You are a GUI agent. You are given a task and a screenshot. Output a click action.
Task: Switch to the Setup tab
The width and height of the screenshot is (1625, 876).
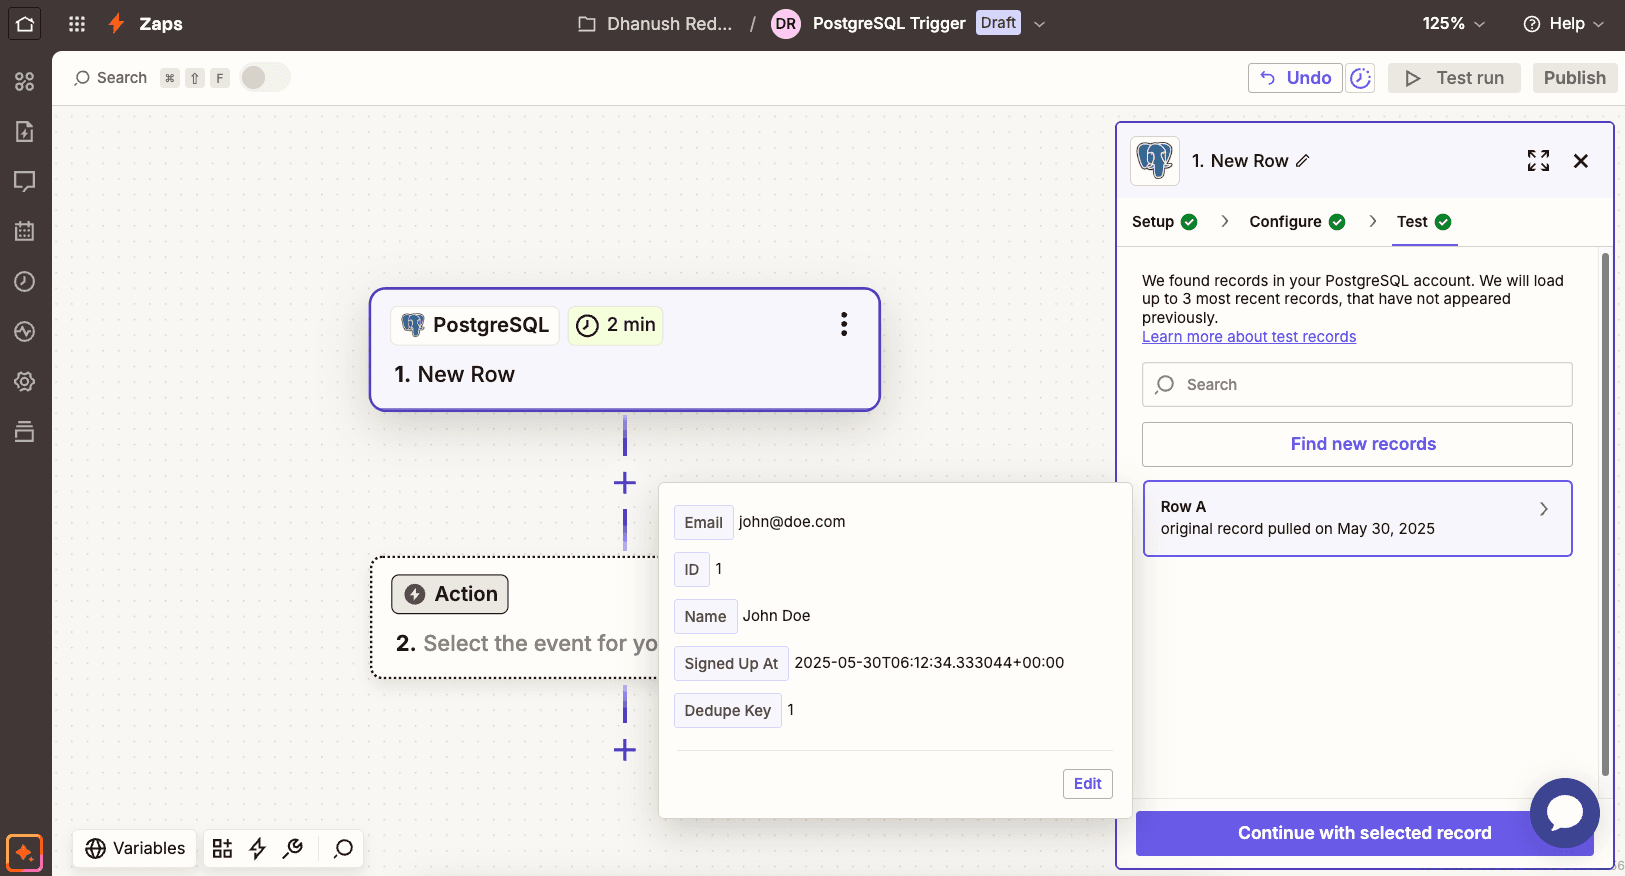click(x=1163, y=222)
